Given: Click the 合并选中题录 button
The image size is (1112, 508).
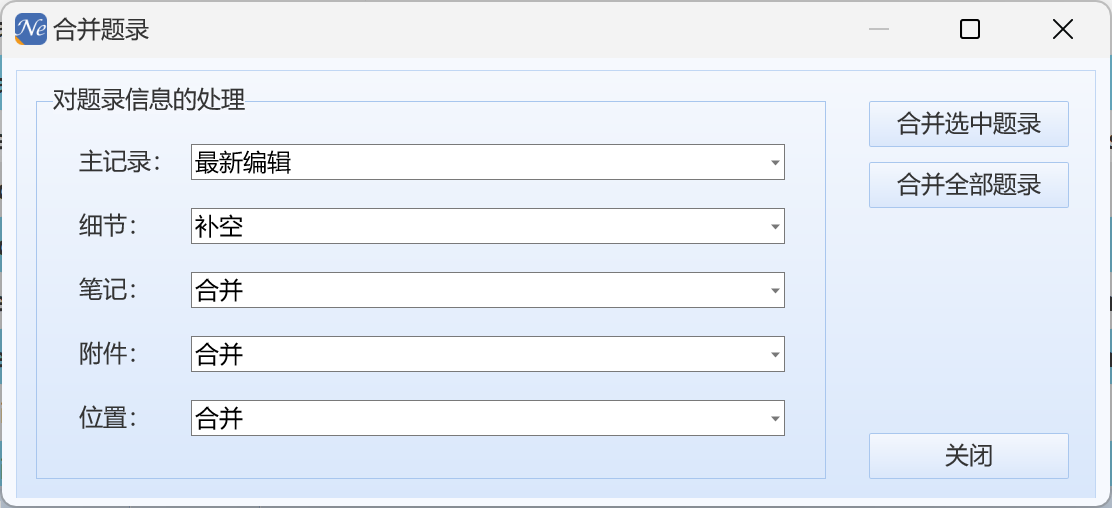Looking at the screenshot, I should tap(968, 124).
